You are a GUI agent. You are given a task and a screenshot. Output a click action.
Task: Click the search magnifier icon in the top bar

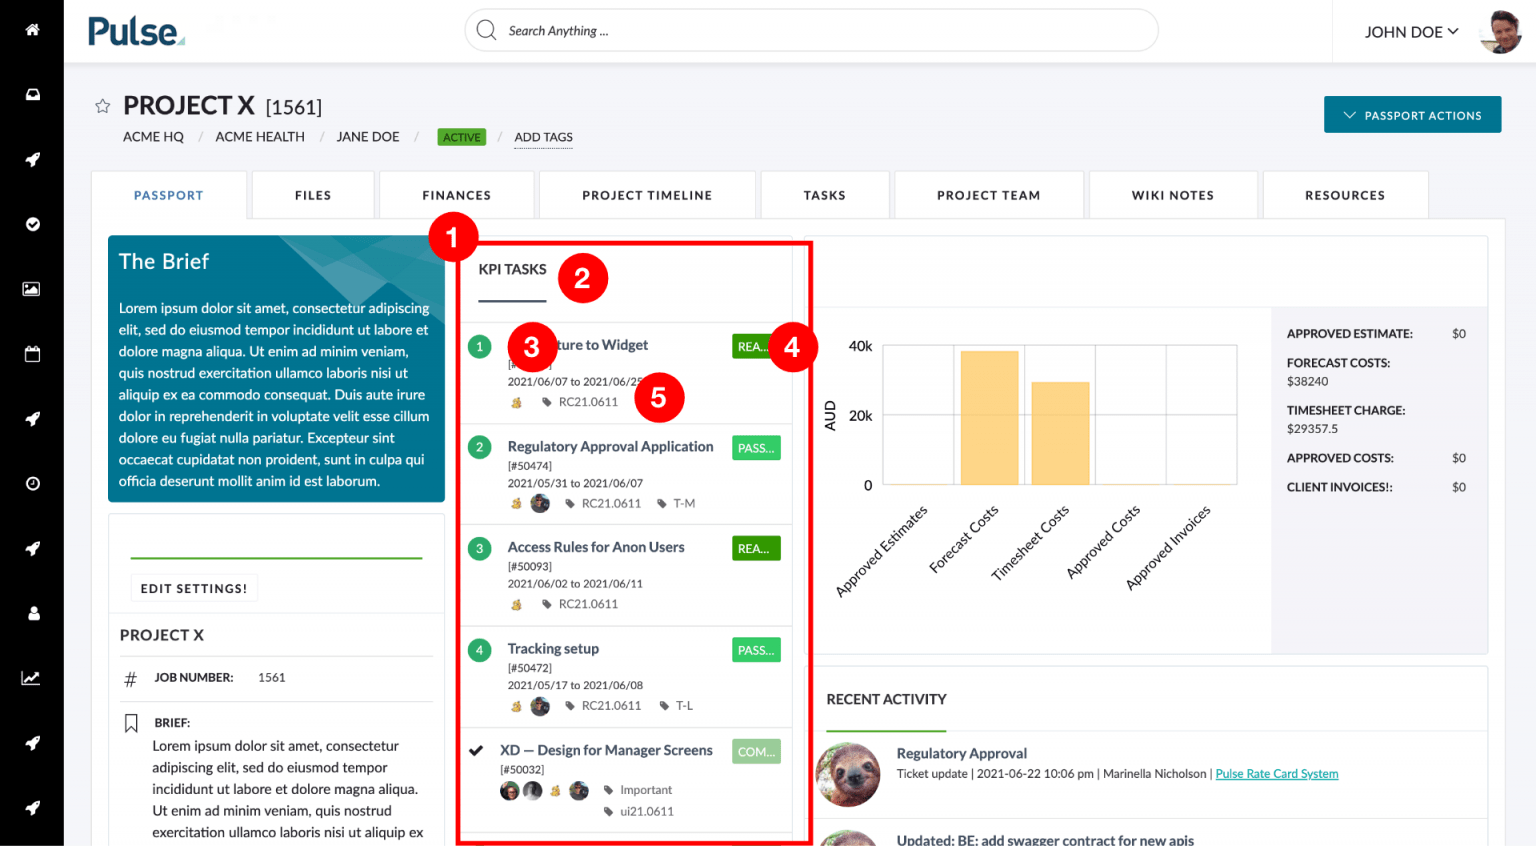coord(487,30)
